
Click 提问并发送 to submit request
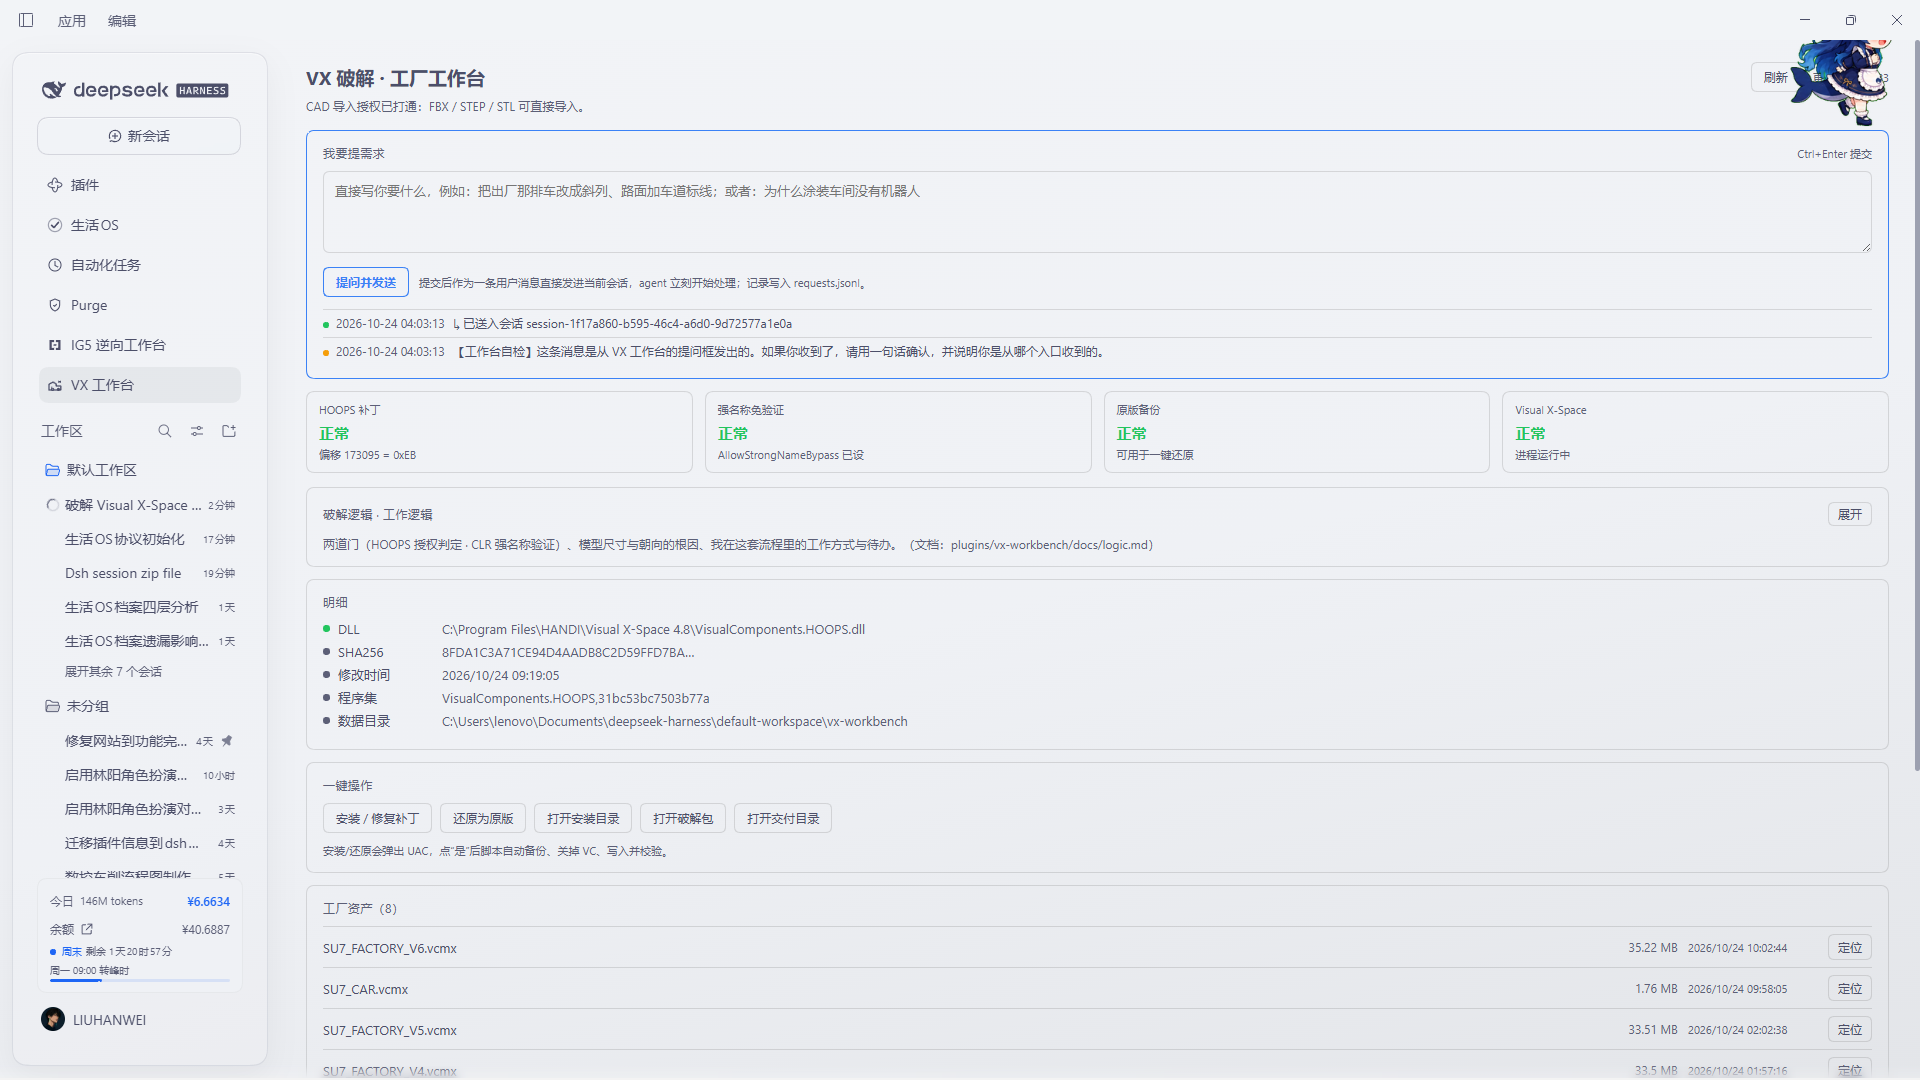tap(366, 283)
